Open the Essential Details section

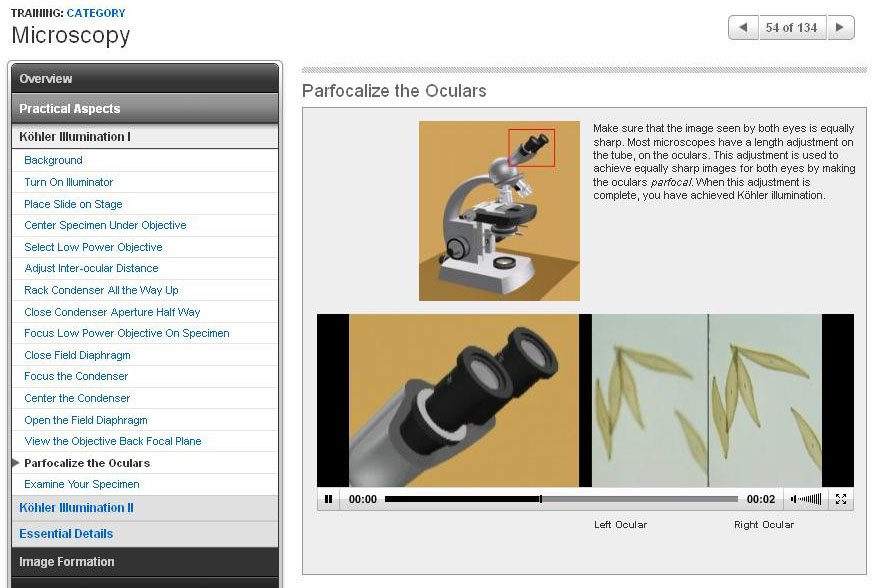point(145,534)
